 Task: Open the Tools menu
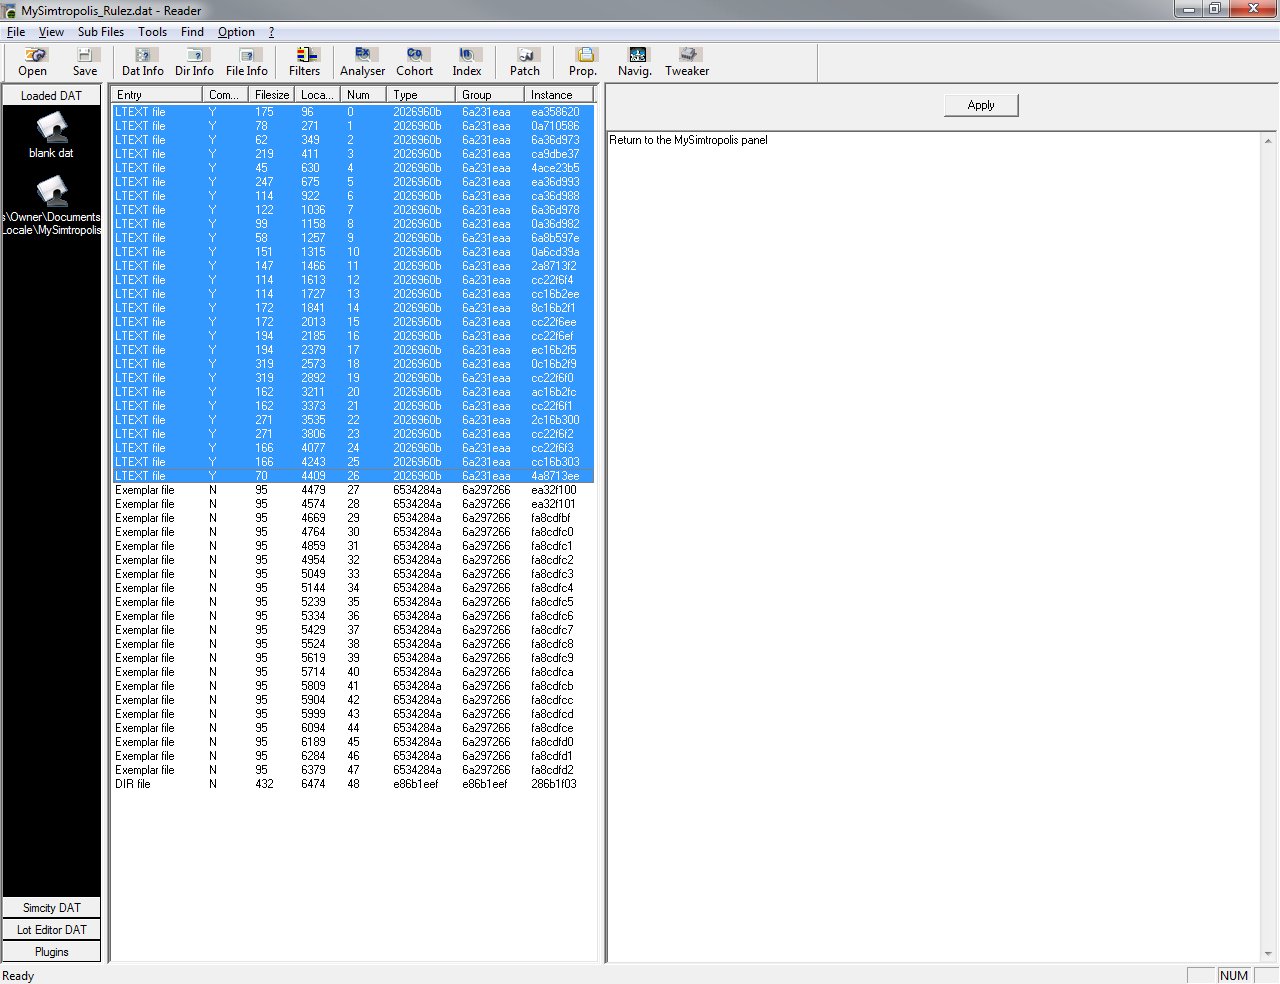click(153, 32)
